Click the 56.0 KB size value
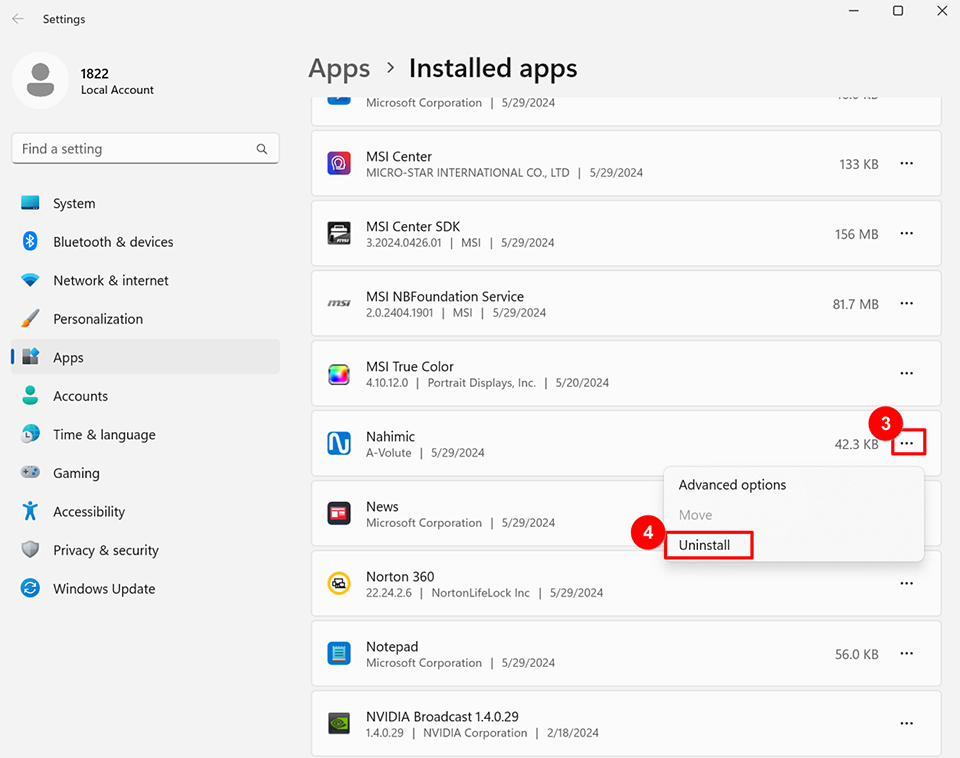This screenshot has height=758, width=960. pyautogui.click(x=857, y=654)
